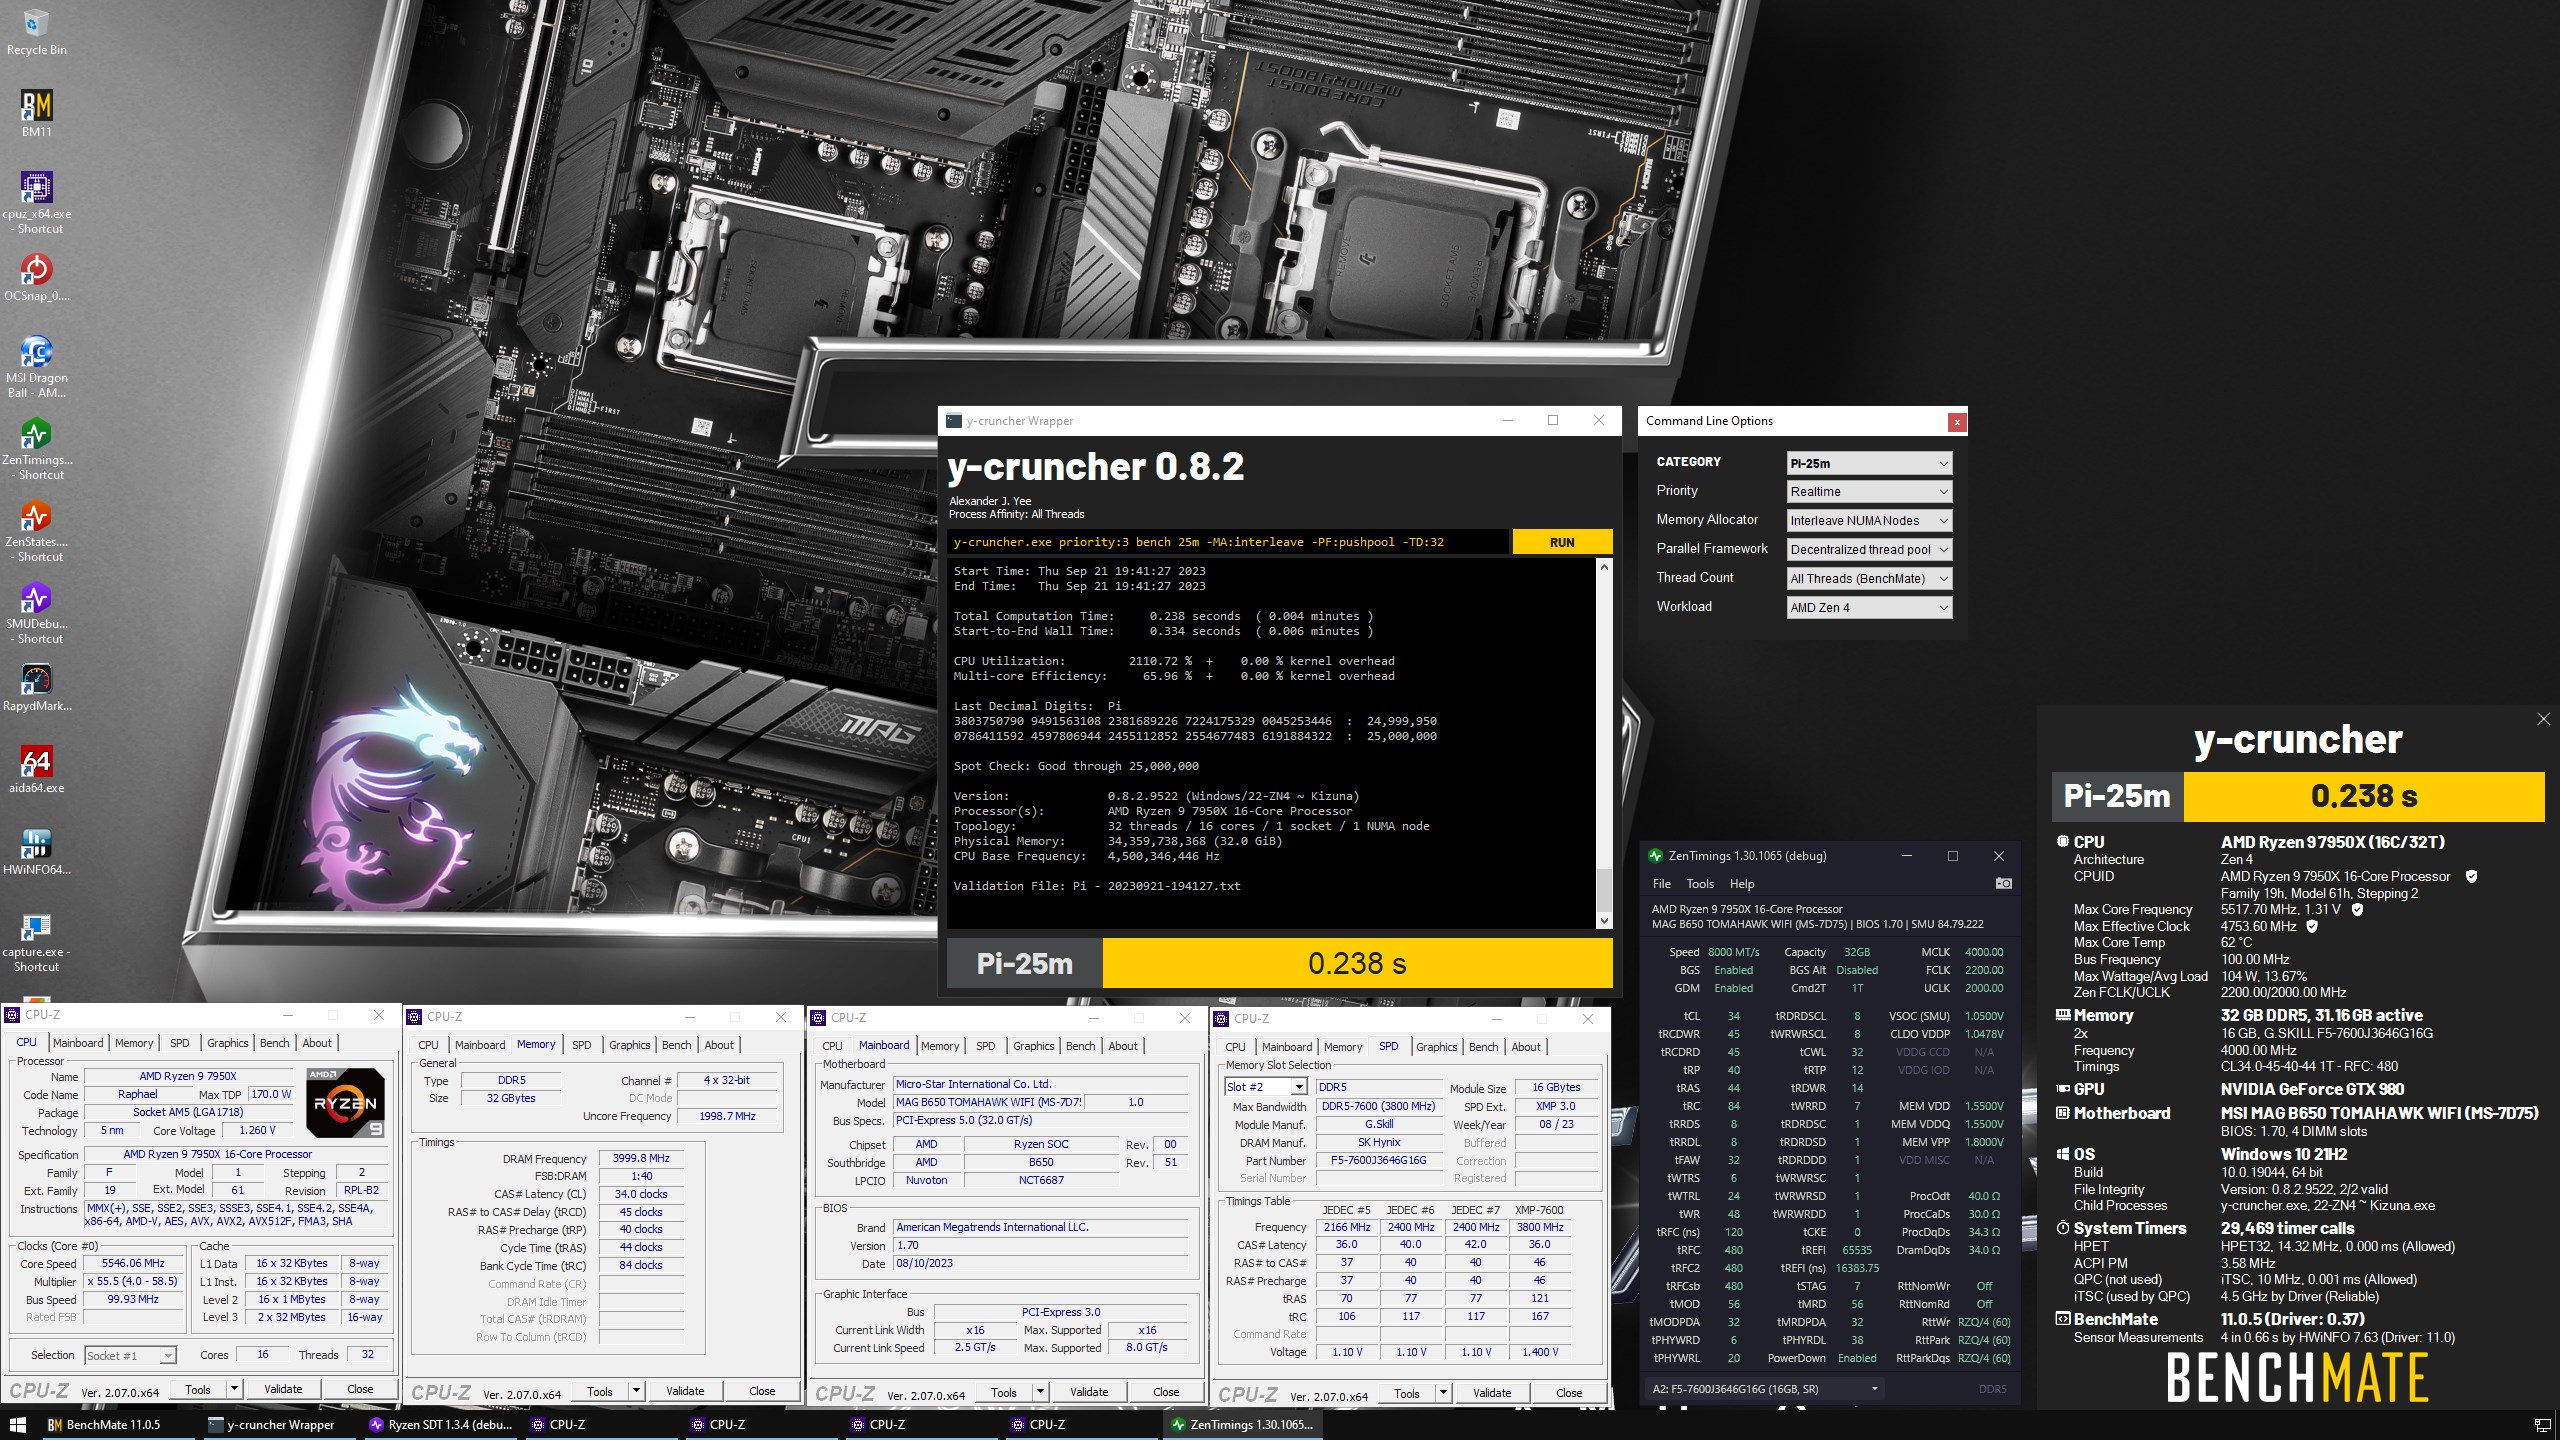Open the Parallel Framework dropdown

pos(1869,550)
